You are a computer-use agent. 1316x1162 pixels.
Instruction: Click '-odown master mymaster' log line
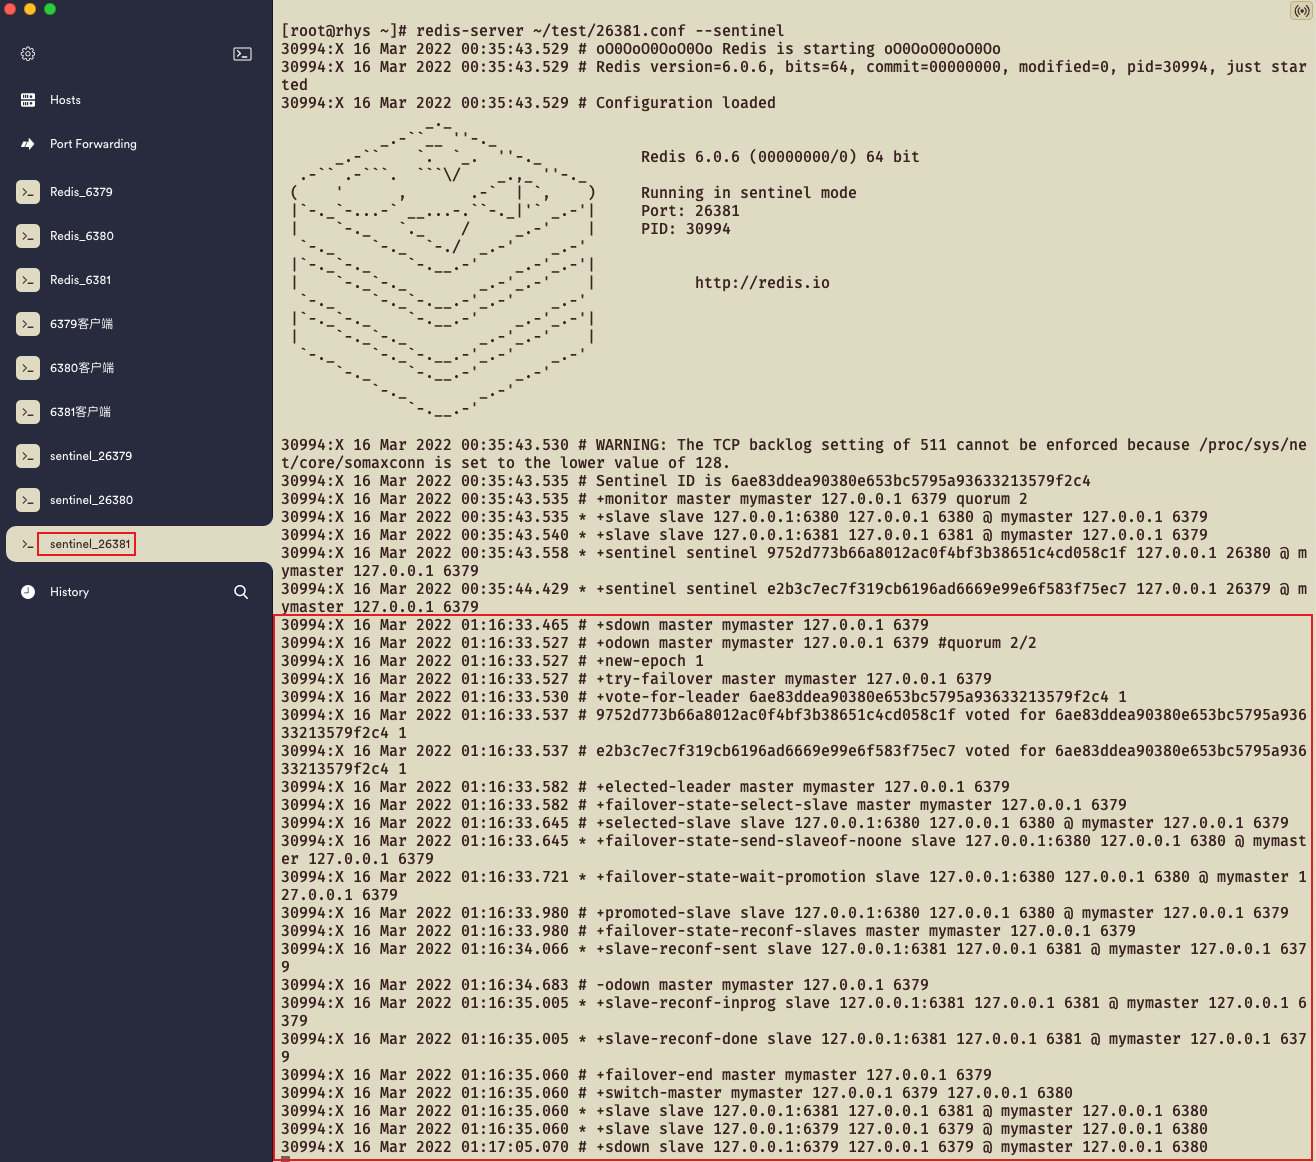[x=605, y=985]
